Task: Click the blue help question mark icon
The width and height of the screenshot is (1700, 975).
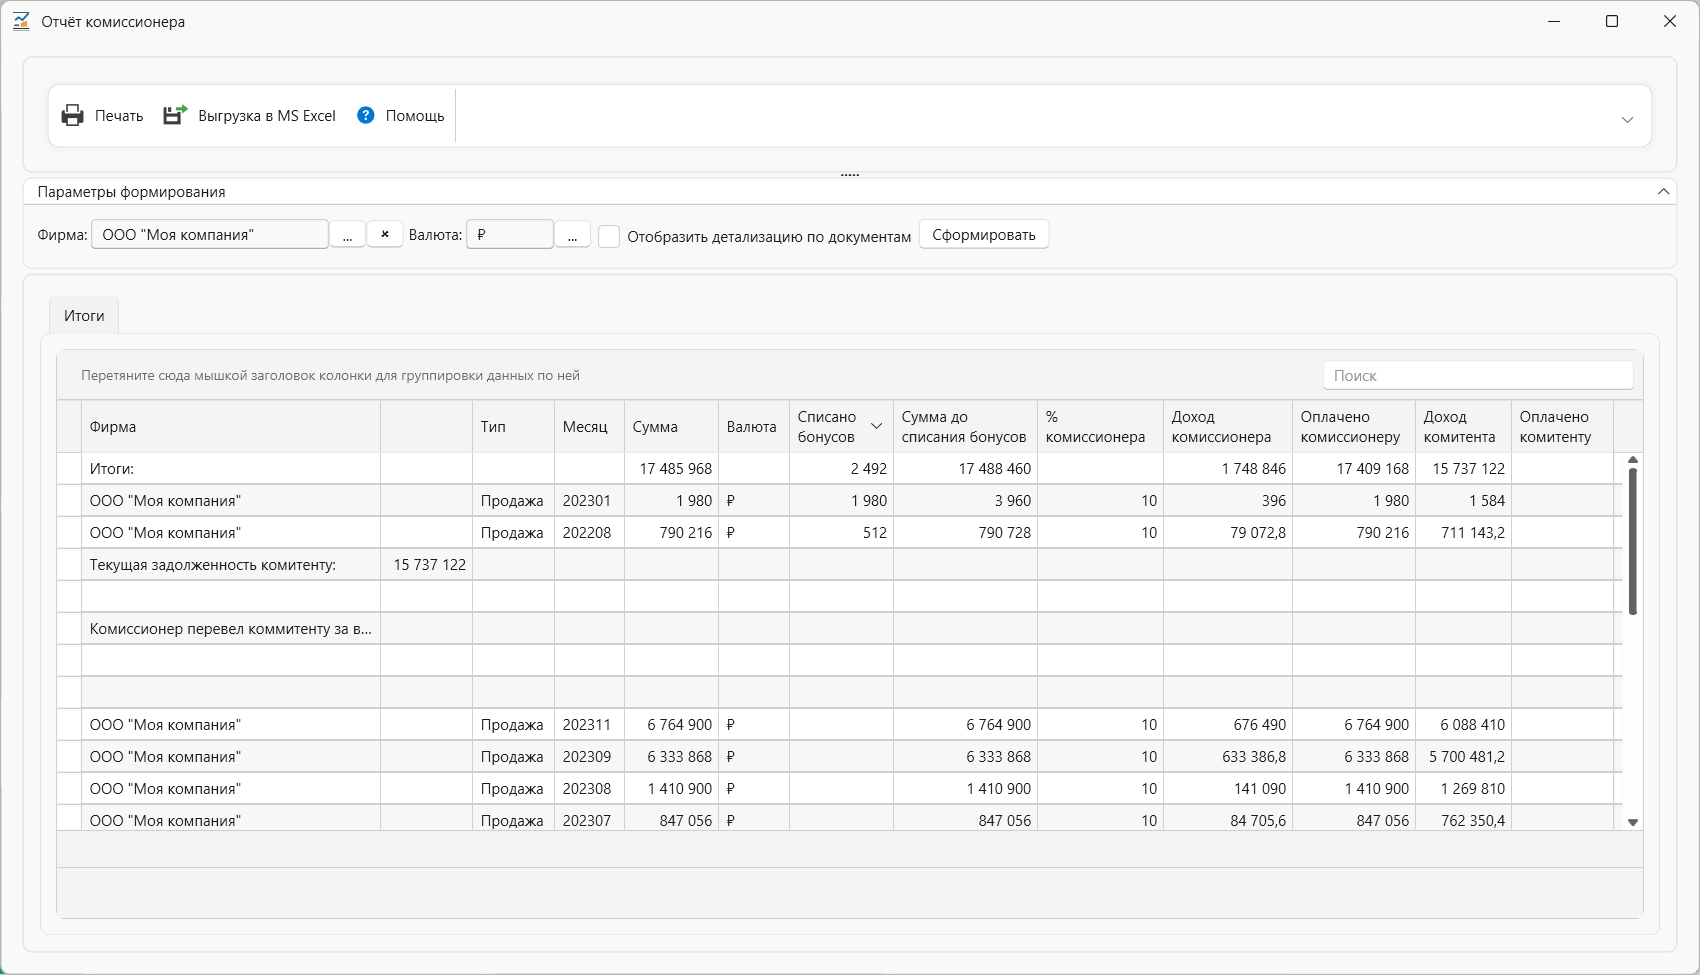Action: pyautogui.click(x=366, y=116)
